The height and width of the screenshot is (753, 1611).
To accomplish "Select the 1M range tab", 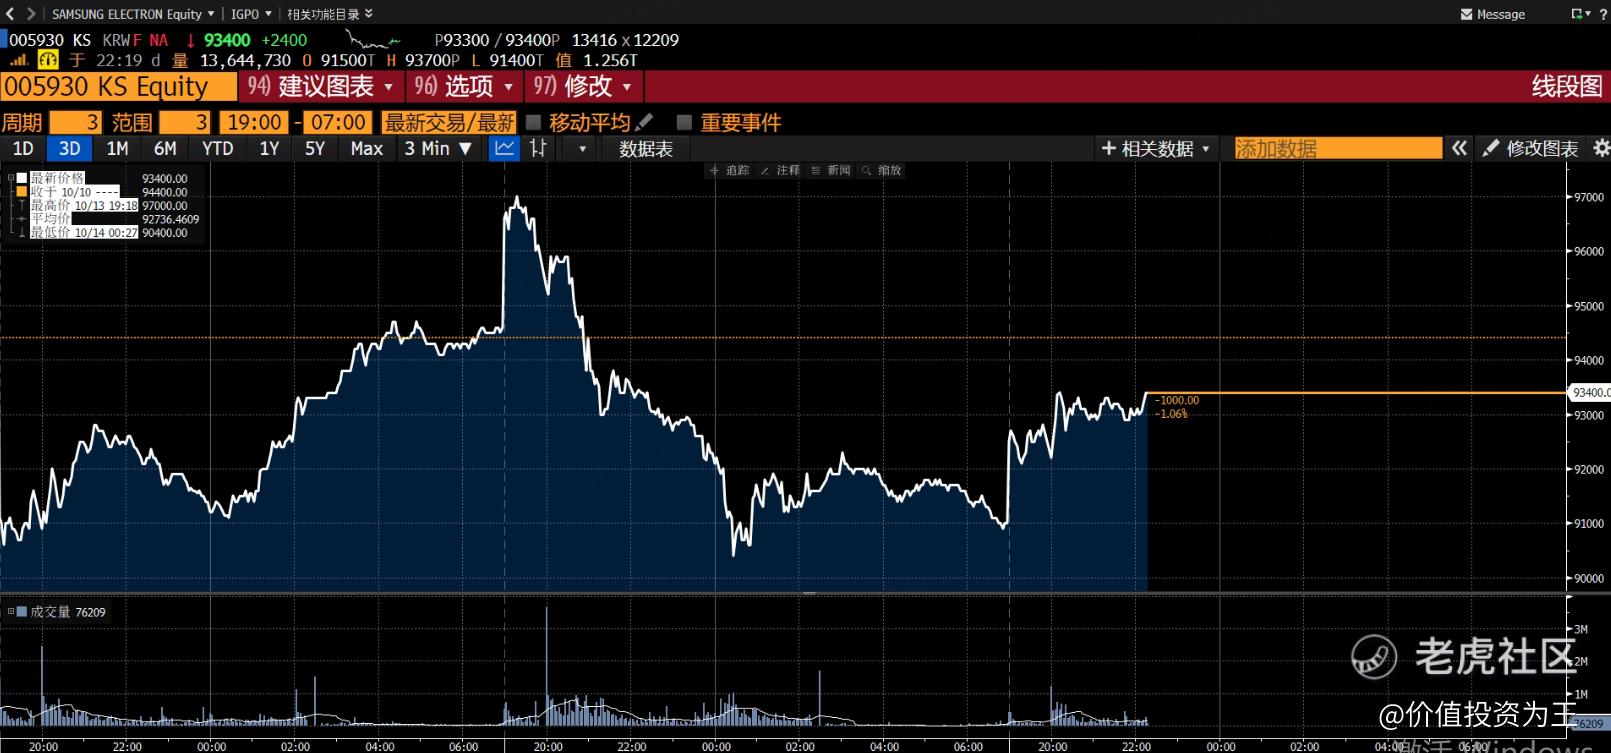I will (x=117, y=148).
